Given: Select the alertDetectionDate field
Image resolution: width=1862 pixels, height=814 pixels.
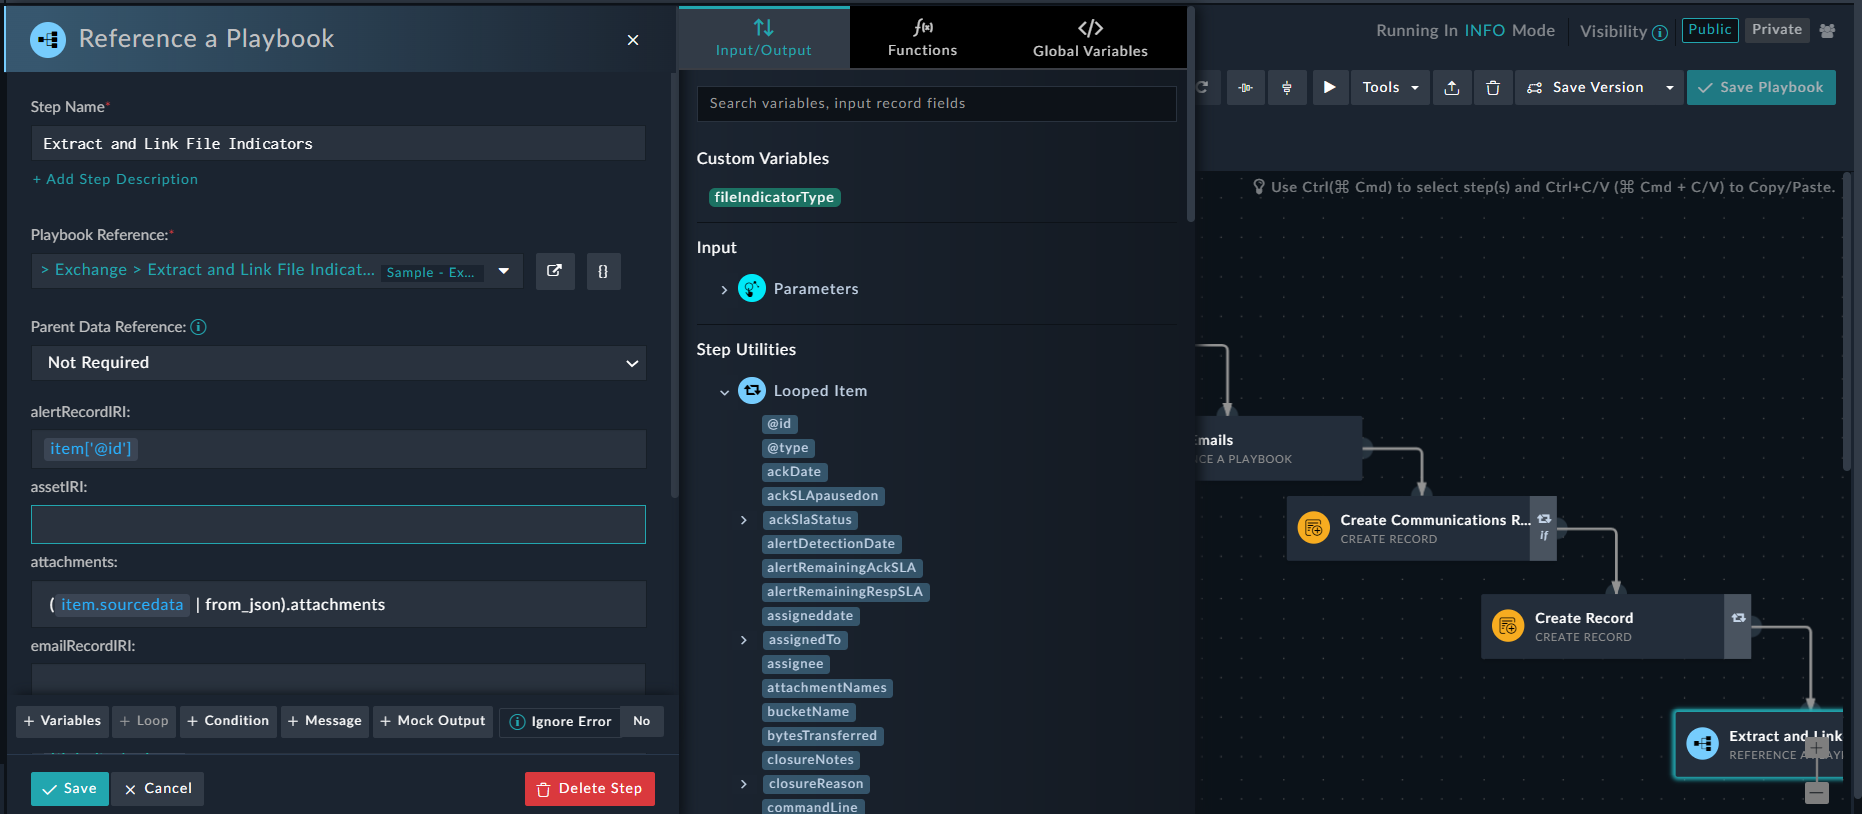Looking at the screenshot, I should coord(831,544).
